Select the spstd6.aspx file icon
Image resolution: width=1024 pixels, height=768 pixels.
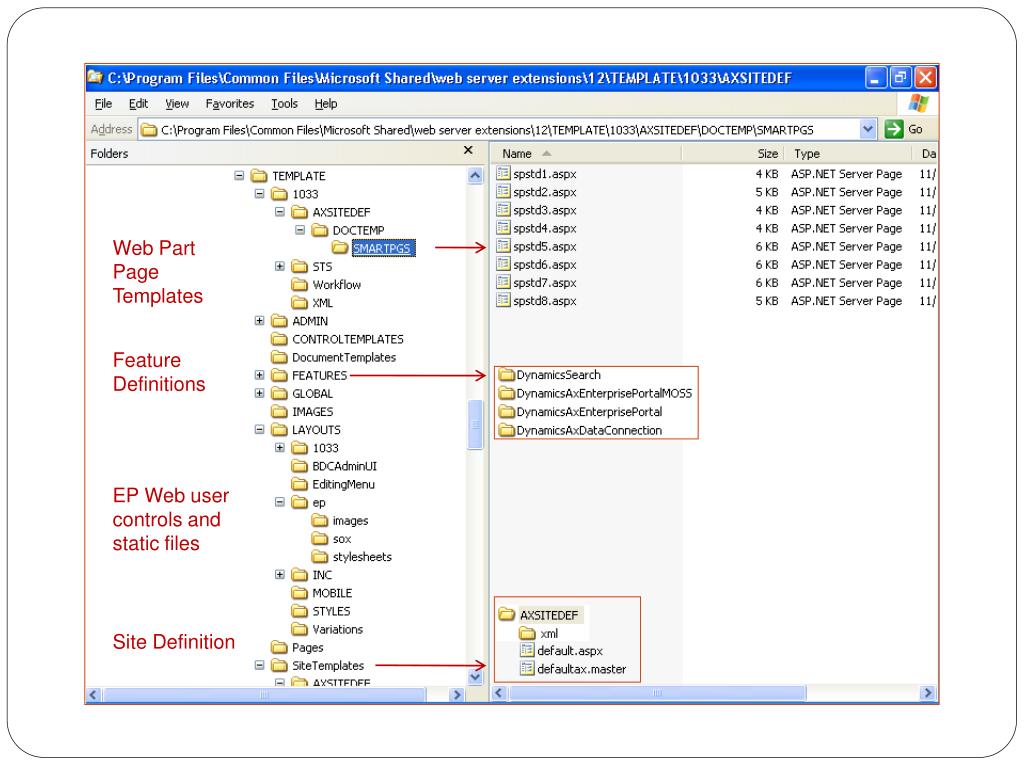click(503, 264)
